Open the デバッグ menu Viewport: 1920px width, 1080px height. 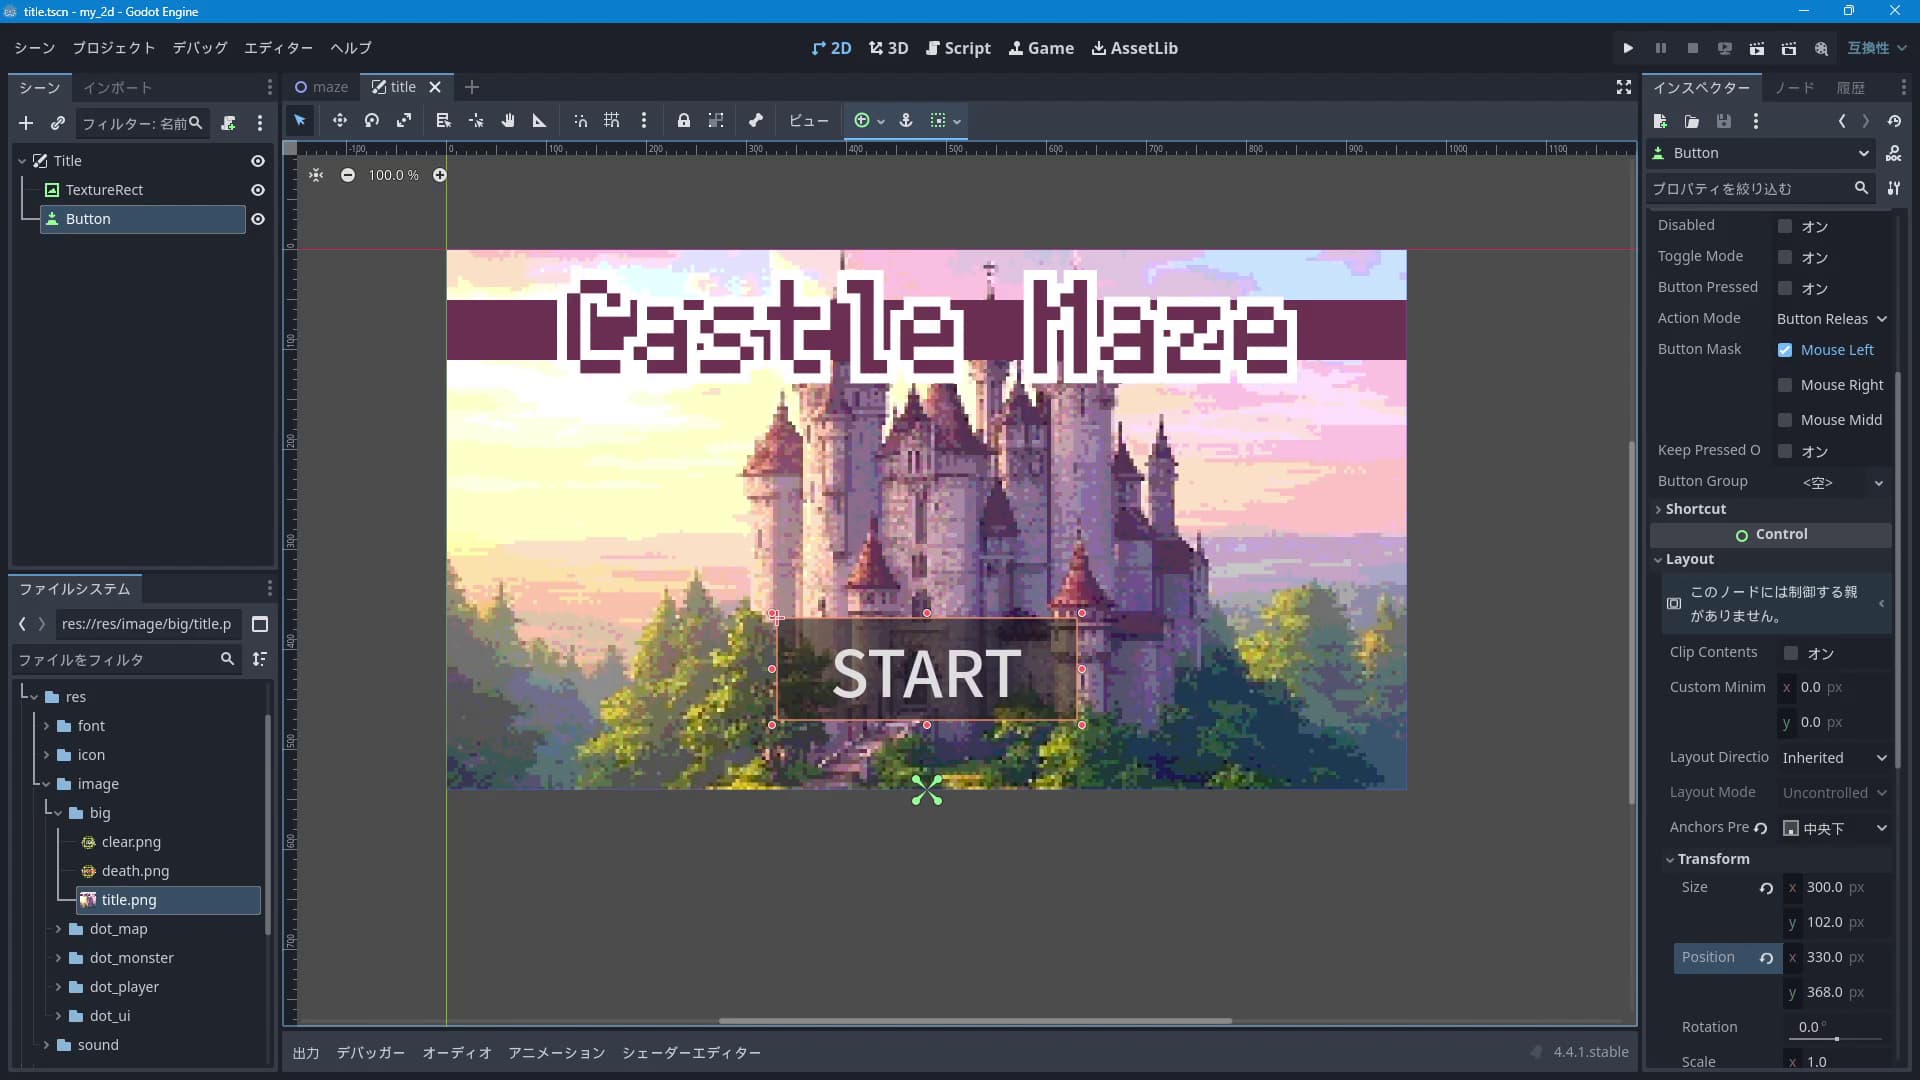click(200, 48)
